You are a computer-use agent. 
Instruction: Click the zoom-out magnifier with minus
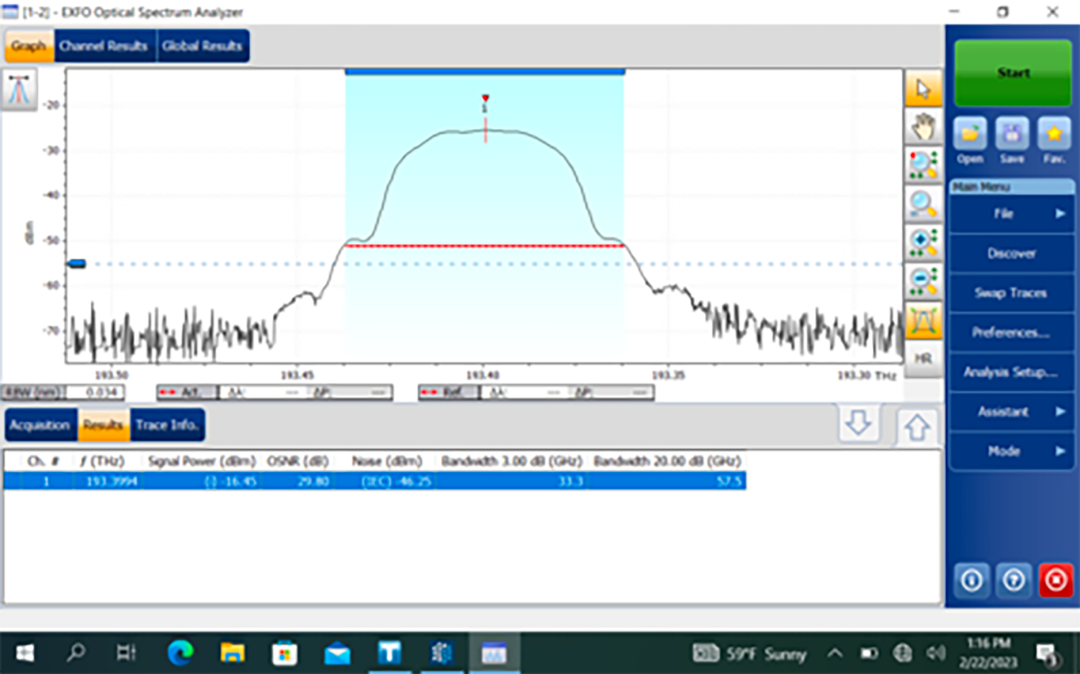pos(922,281)
